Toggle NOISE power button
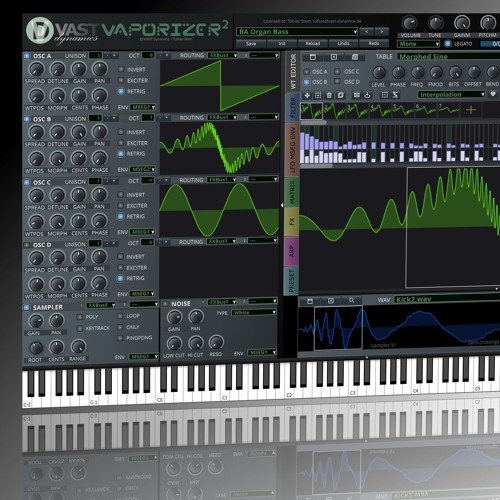 [x=165, y=304]
